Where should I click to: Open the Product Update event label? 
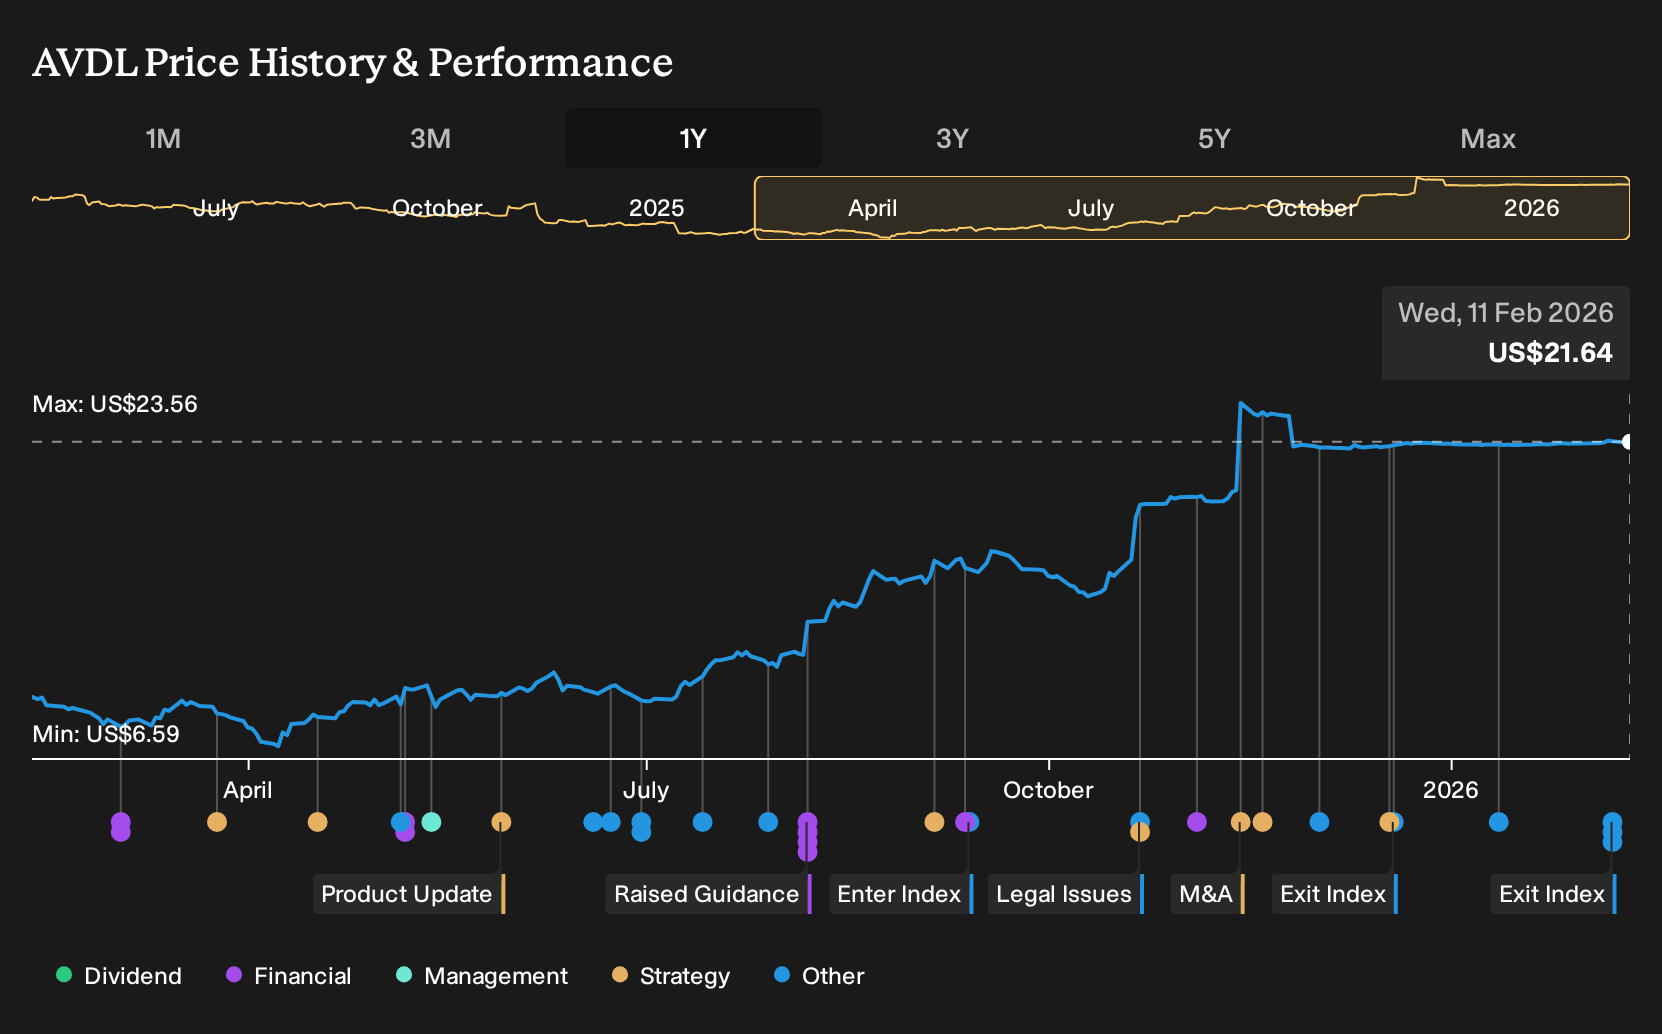tap(409, 894)
